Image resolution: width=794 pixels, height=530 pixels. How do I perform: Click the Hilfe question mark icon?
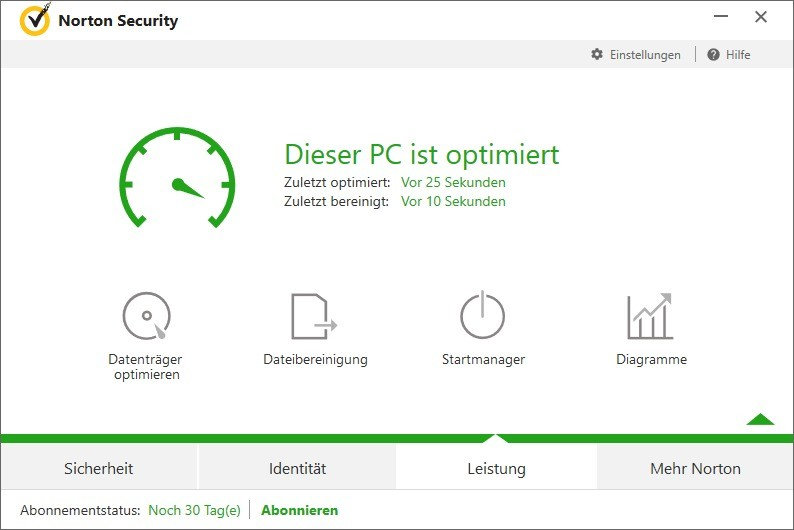click(713, 55)
